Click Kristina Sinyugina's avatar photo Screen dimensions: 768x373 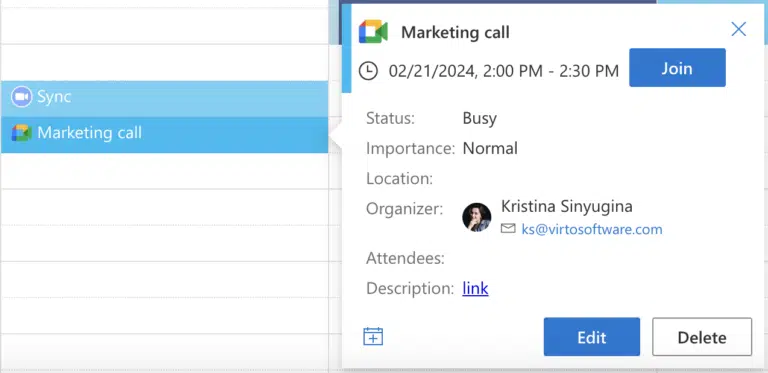477,217
